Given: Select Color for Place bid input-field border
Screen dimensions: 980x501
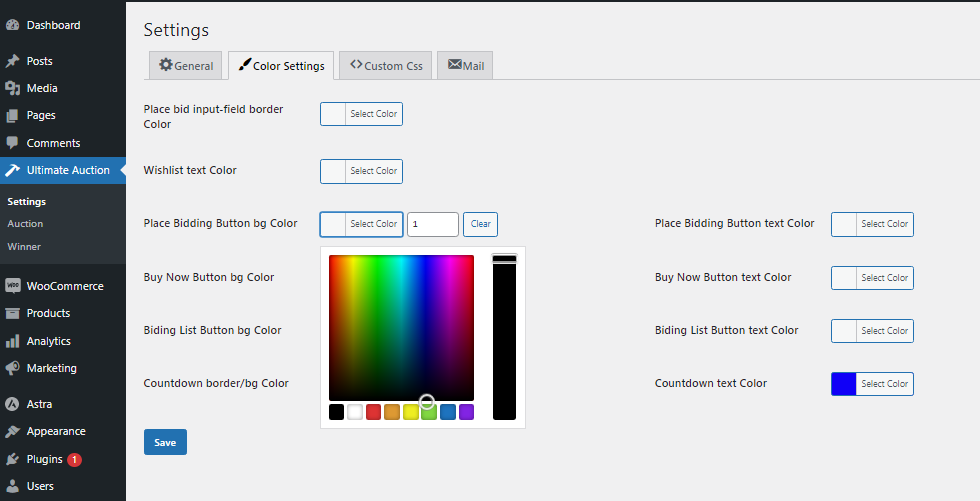Looking at the screenshot, I should [x=361, y=114].
